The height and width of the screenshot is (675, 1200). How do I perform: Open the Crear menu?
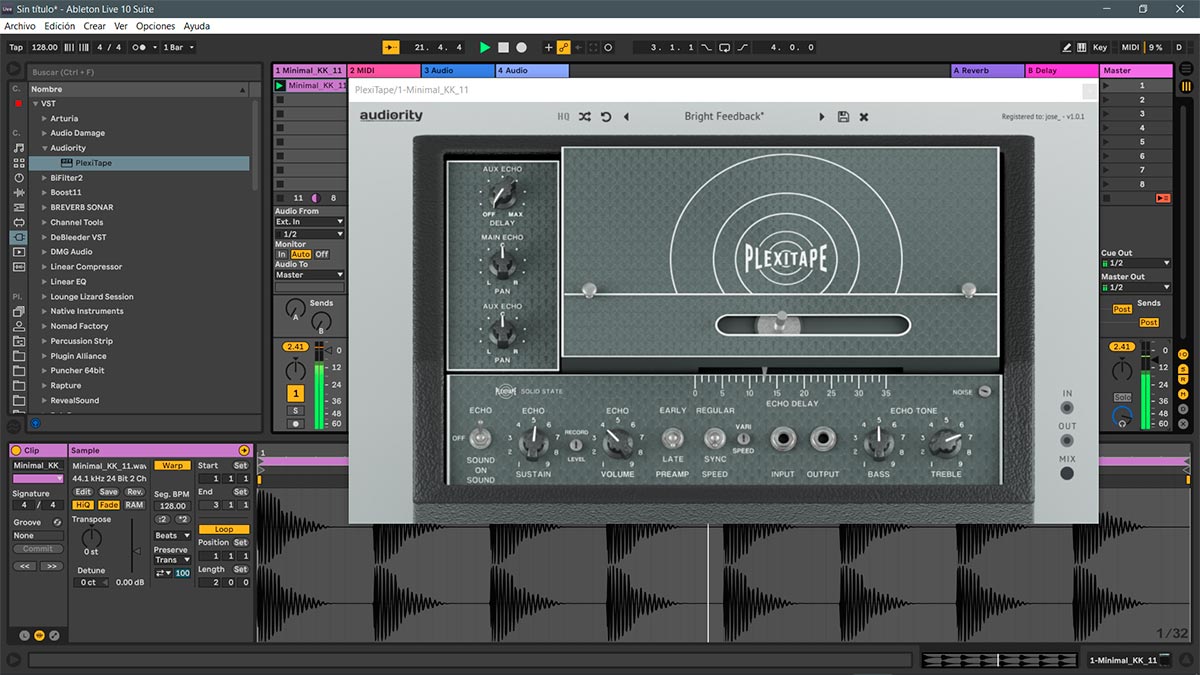coord(95,26)
